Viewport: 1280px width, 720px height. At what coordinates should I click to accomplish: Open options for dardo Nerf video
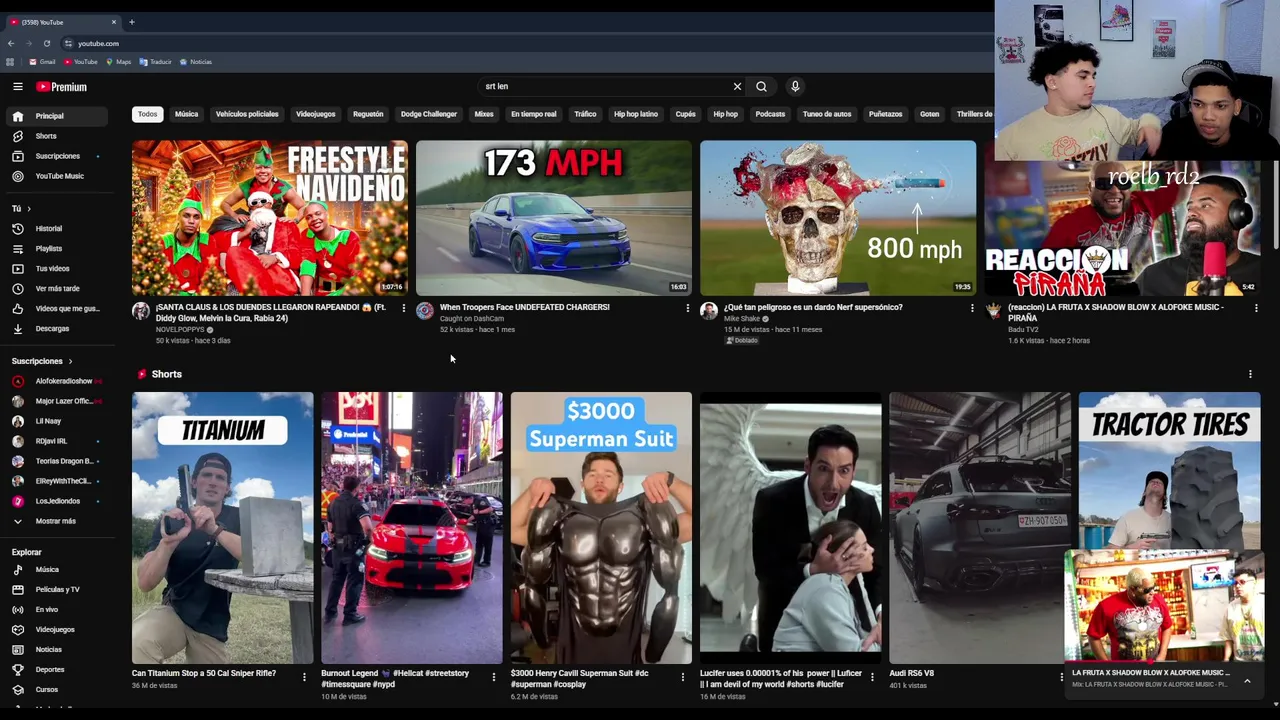click(x=971, y=308)
